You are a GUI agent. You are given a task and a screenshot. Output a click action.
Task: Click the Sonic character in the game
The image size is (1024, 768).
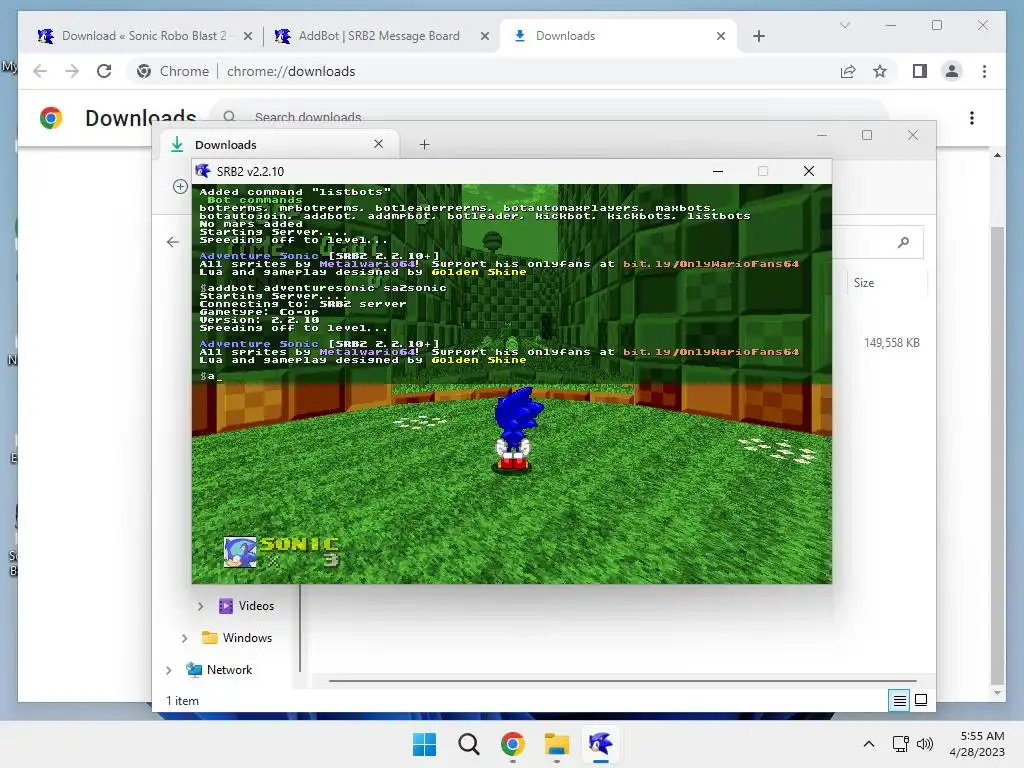[x=515, y=429]
